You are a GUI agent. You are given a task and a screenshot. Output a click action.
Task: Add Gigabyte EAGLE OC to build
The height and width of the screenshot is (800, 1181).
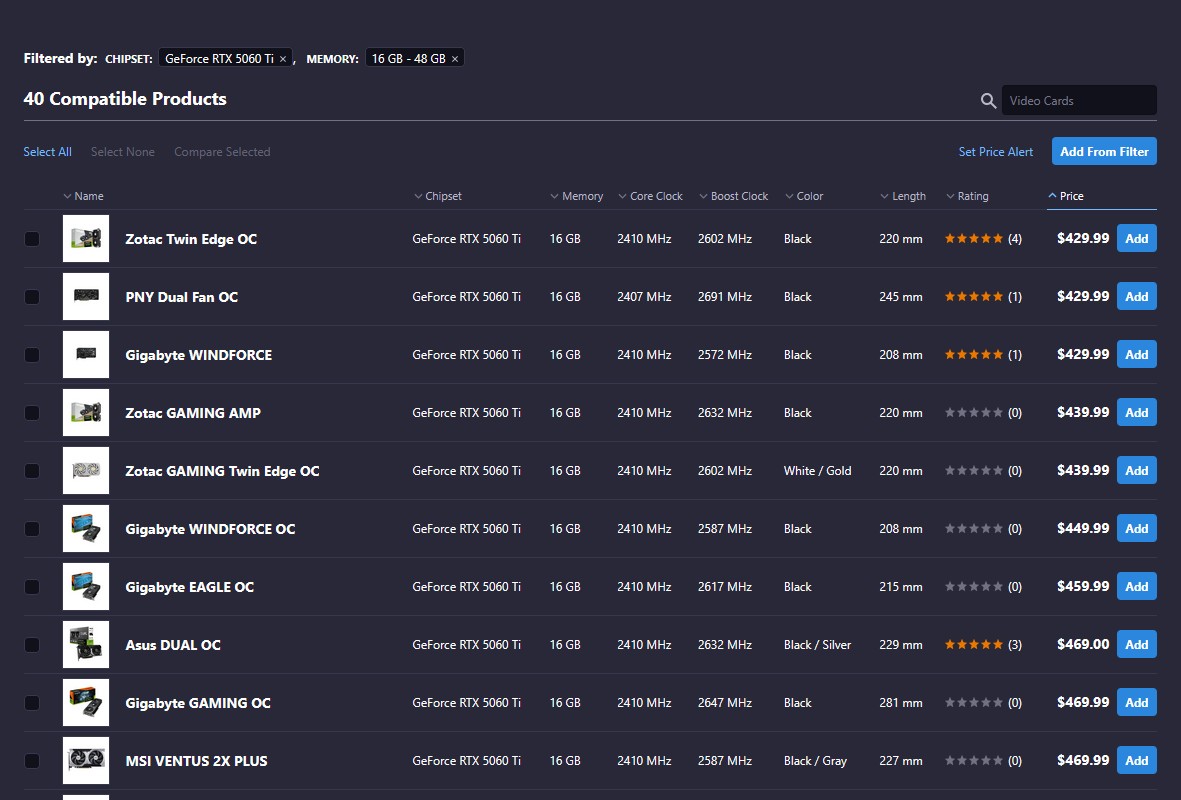[1137, 587]
